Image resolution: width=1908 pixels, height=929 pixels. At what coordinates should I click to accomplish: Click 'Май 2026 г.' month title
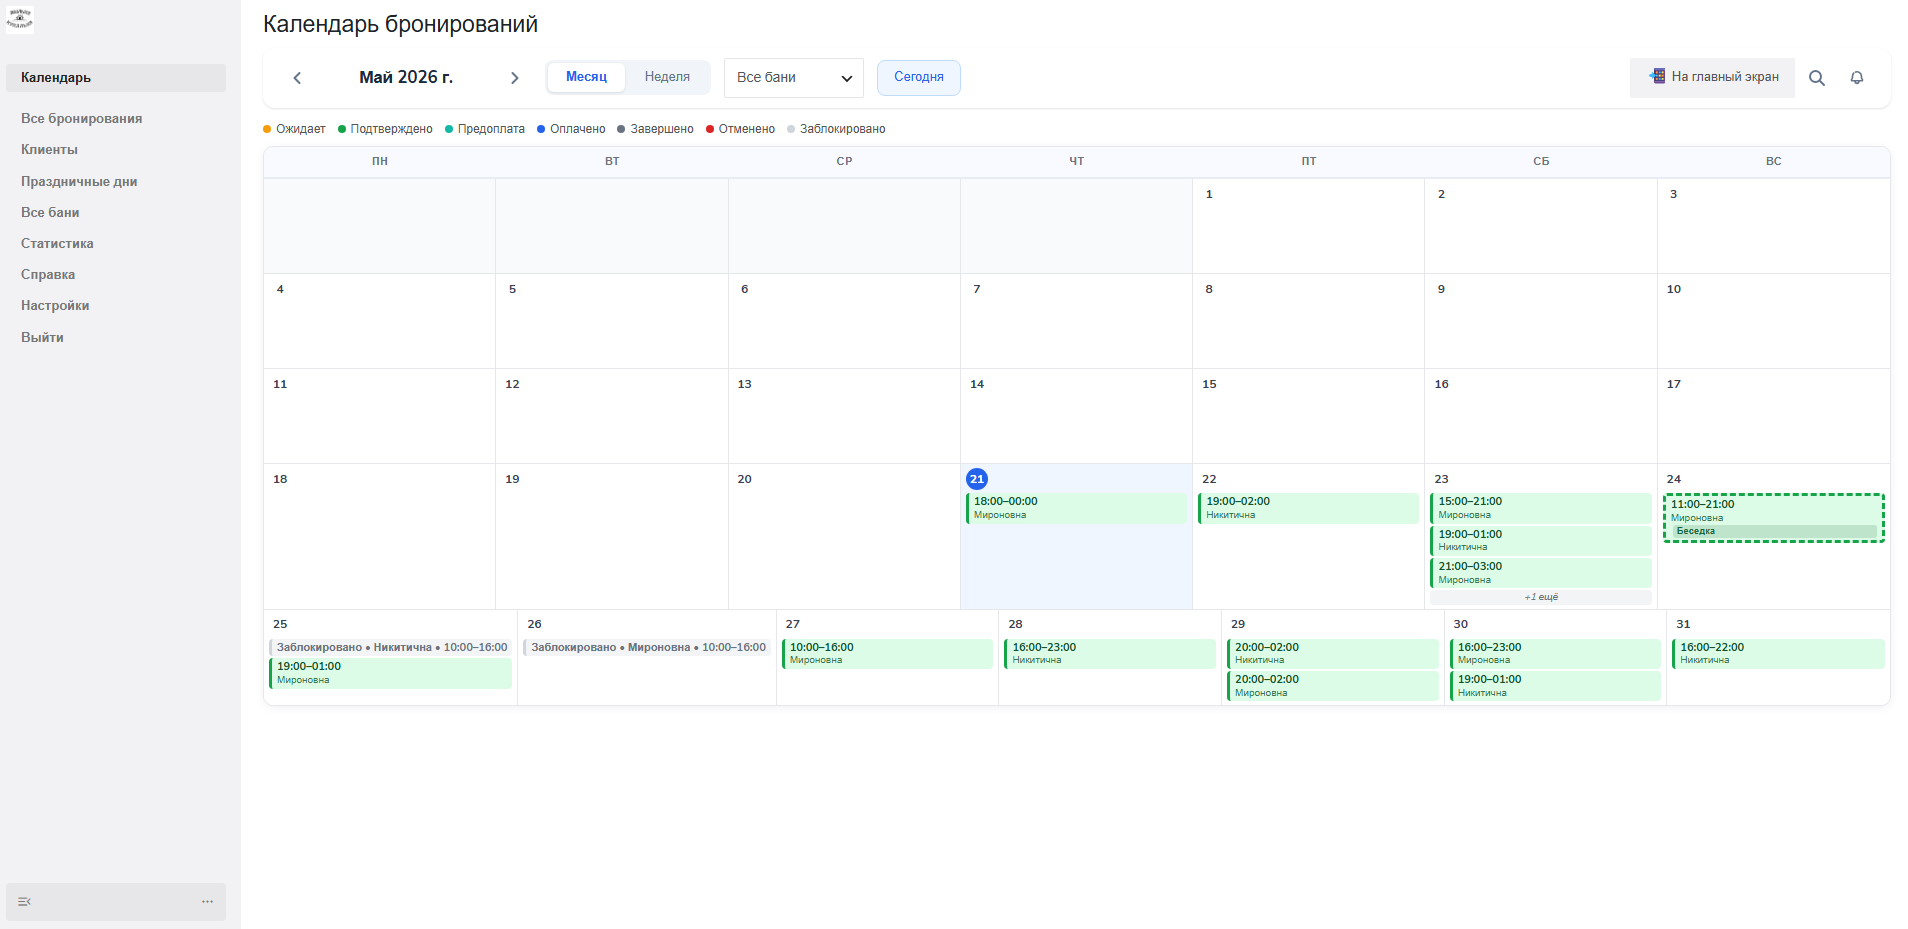click(406, 77)
